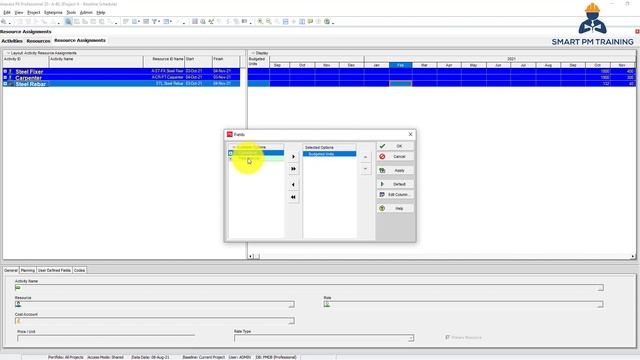Select the Feb month column header
This screenshot has width=640, height=360.
(x=400, y=65)
